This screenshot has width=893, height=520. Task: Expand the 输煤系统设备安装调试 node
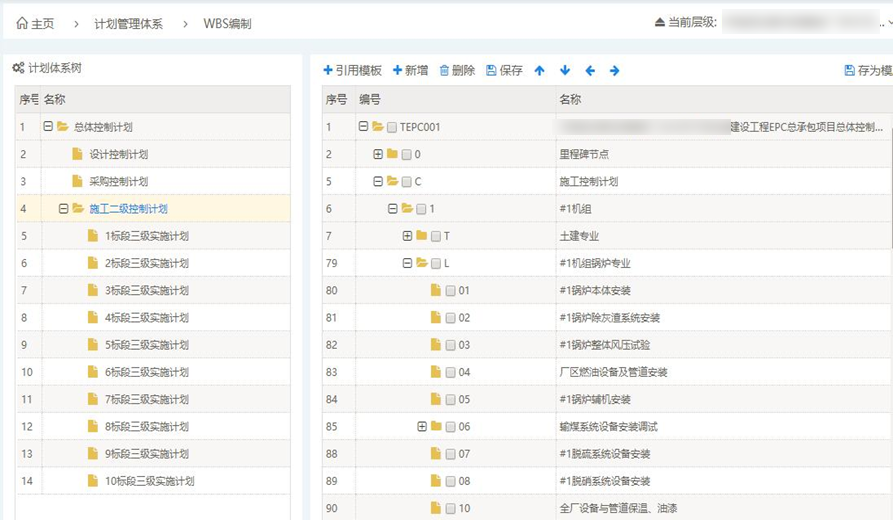[422, 426]
